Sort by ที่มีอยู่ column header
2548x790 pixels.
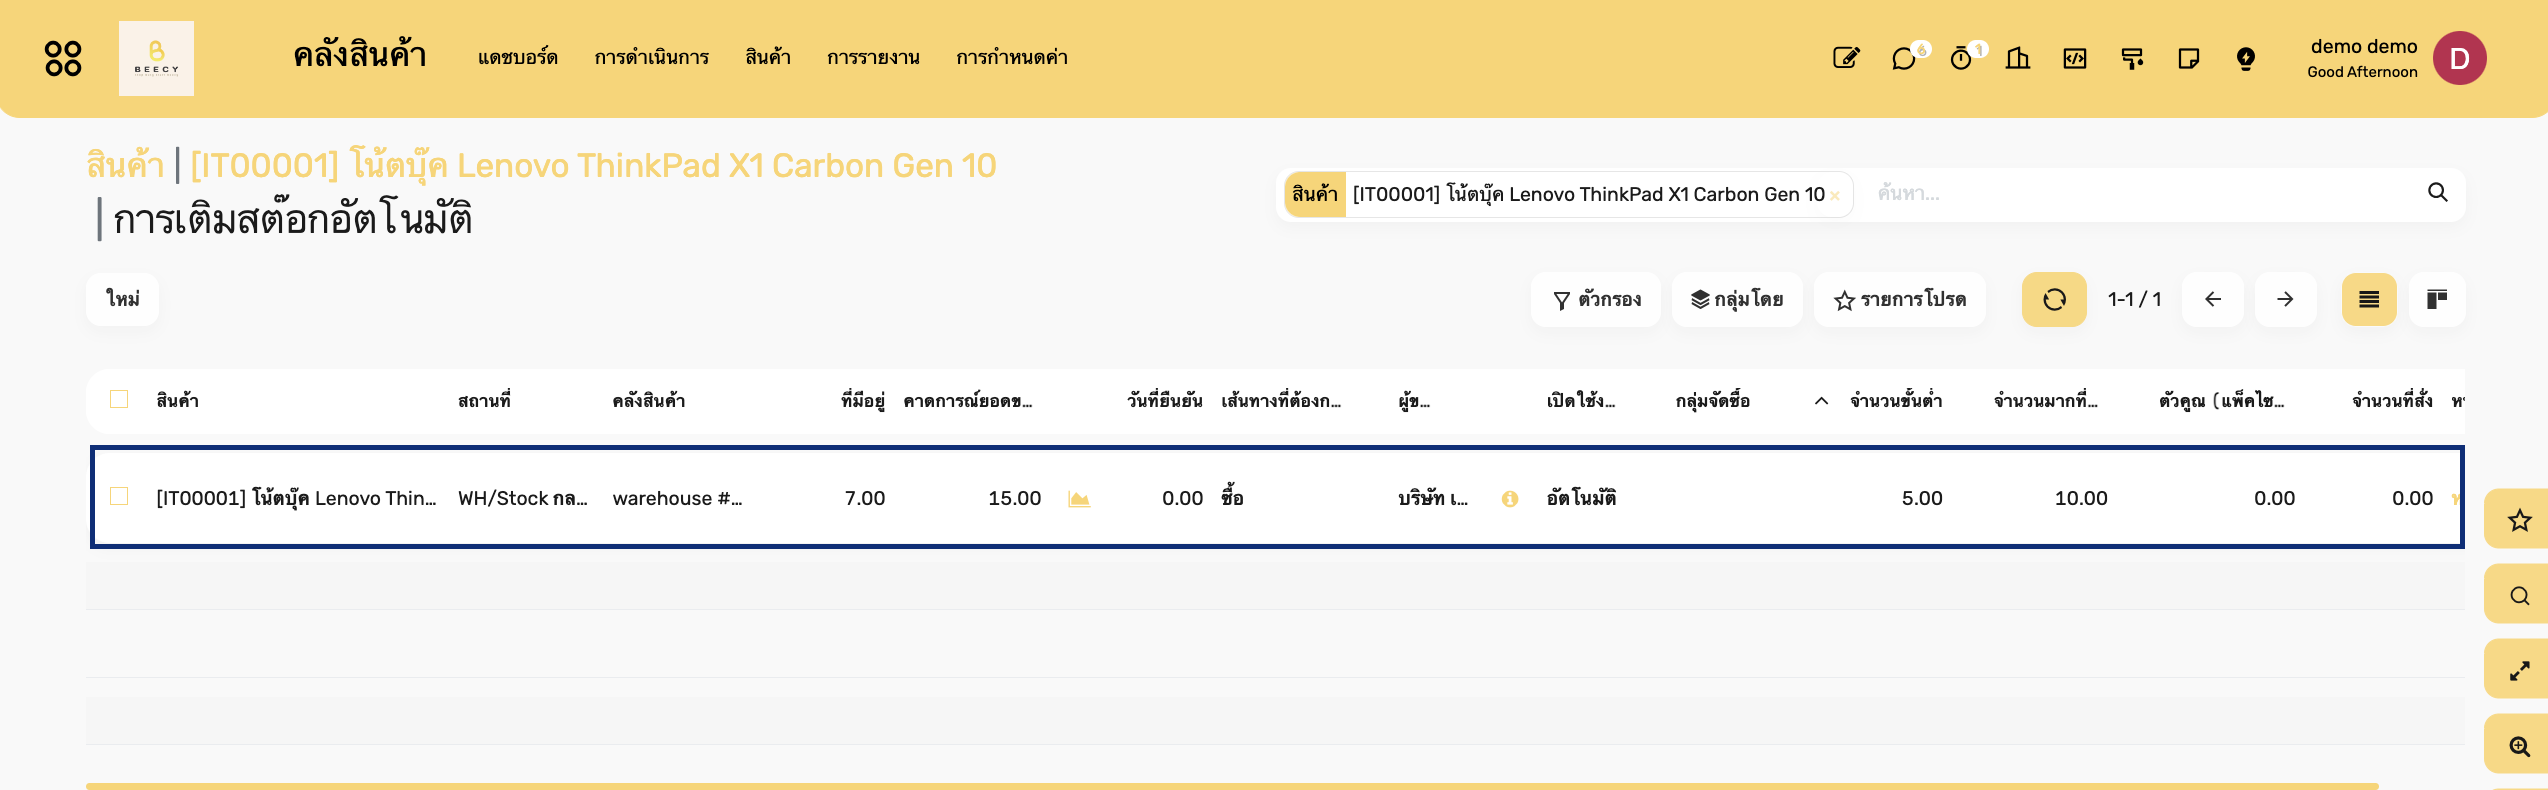point(863,400)
